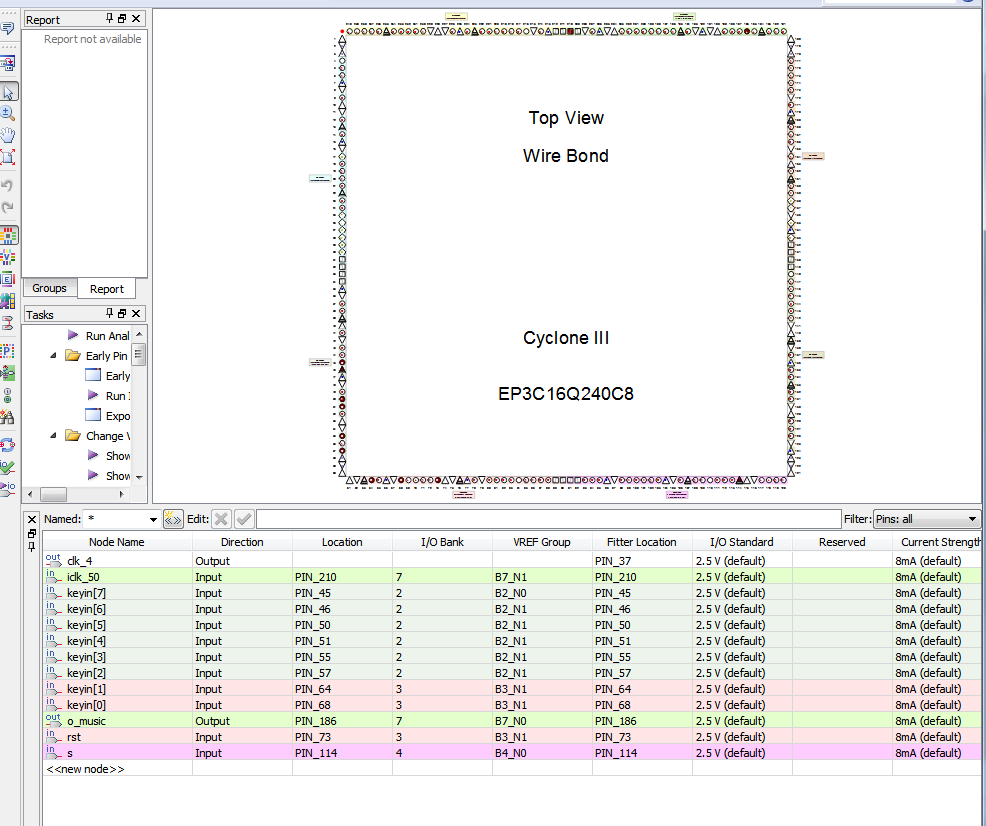Sort by the Node Name column header
986x826 pixels.
click(x=116, y=542)
